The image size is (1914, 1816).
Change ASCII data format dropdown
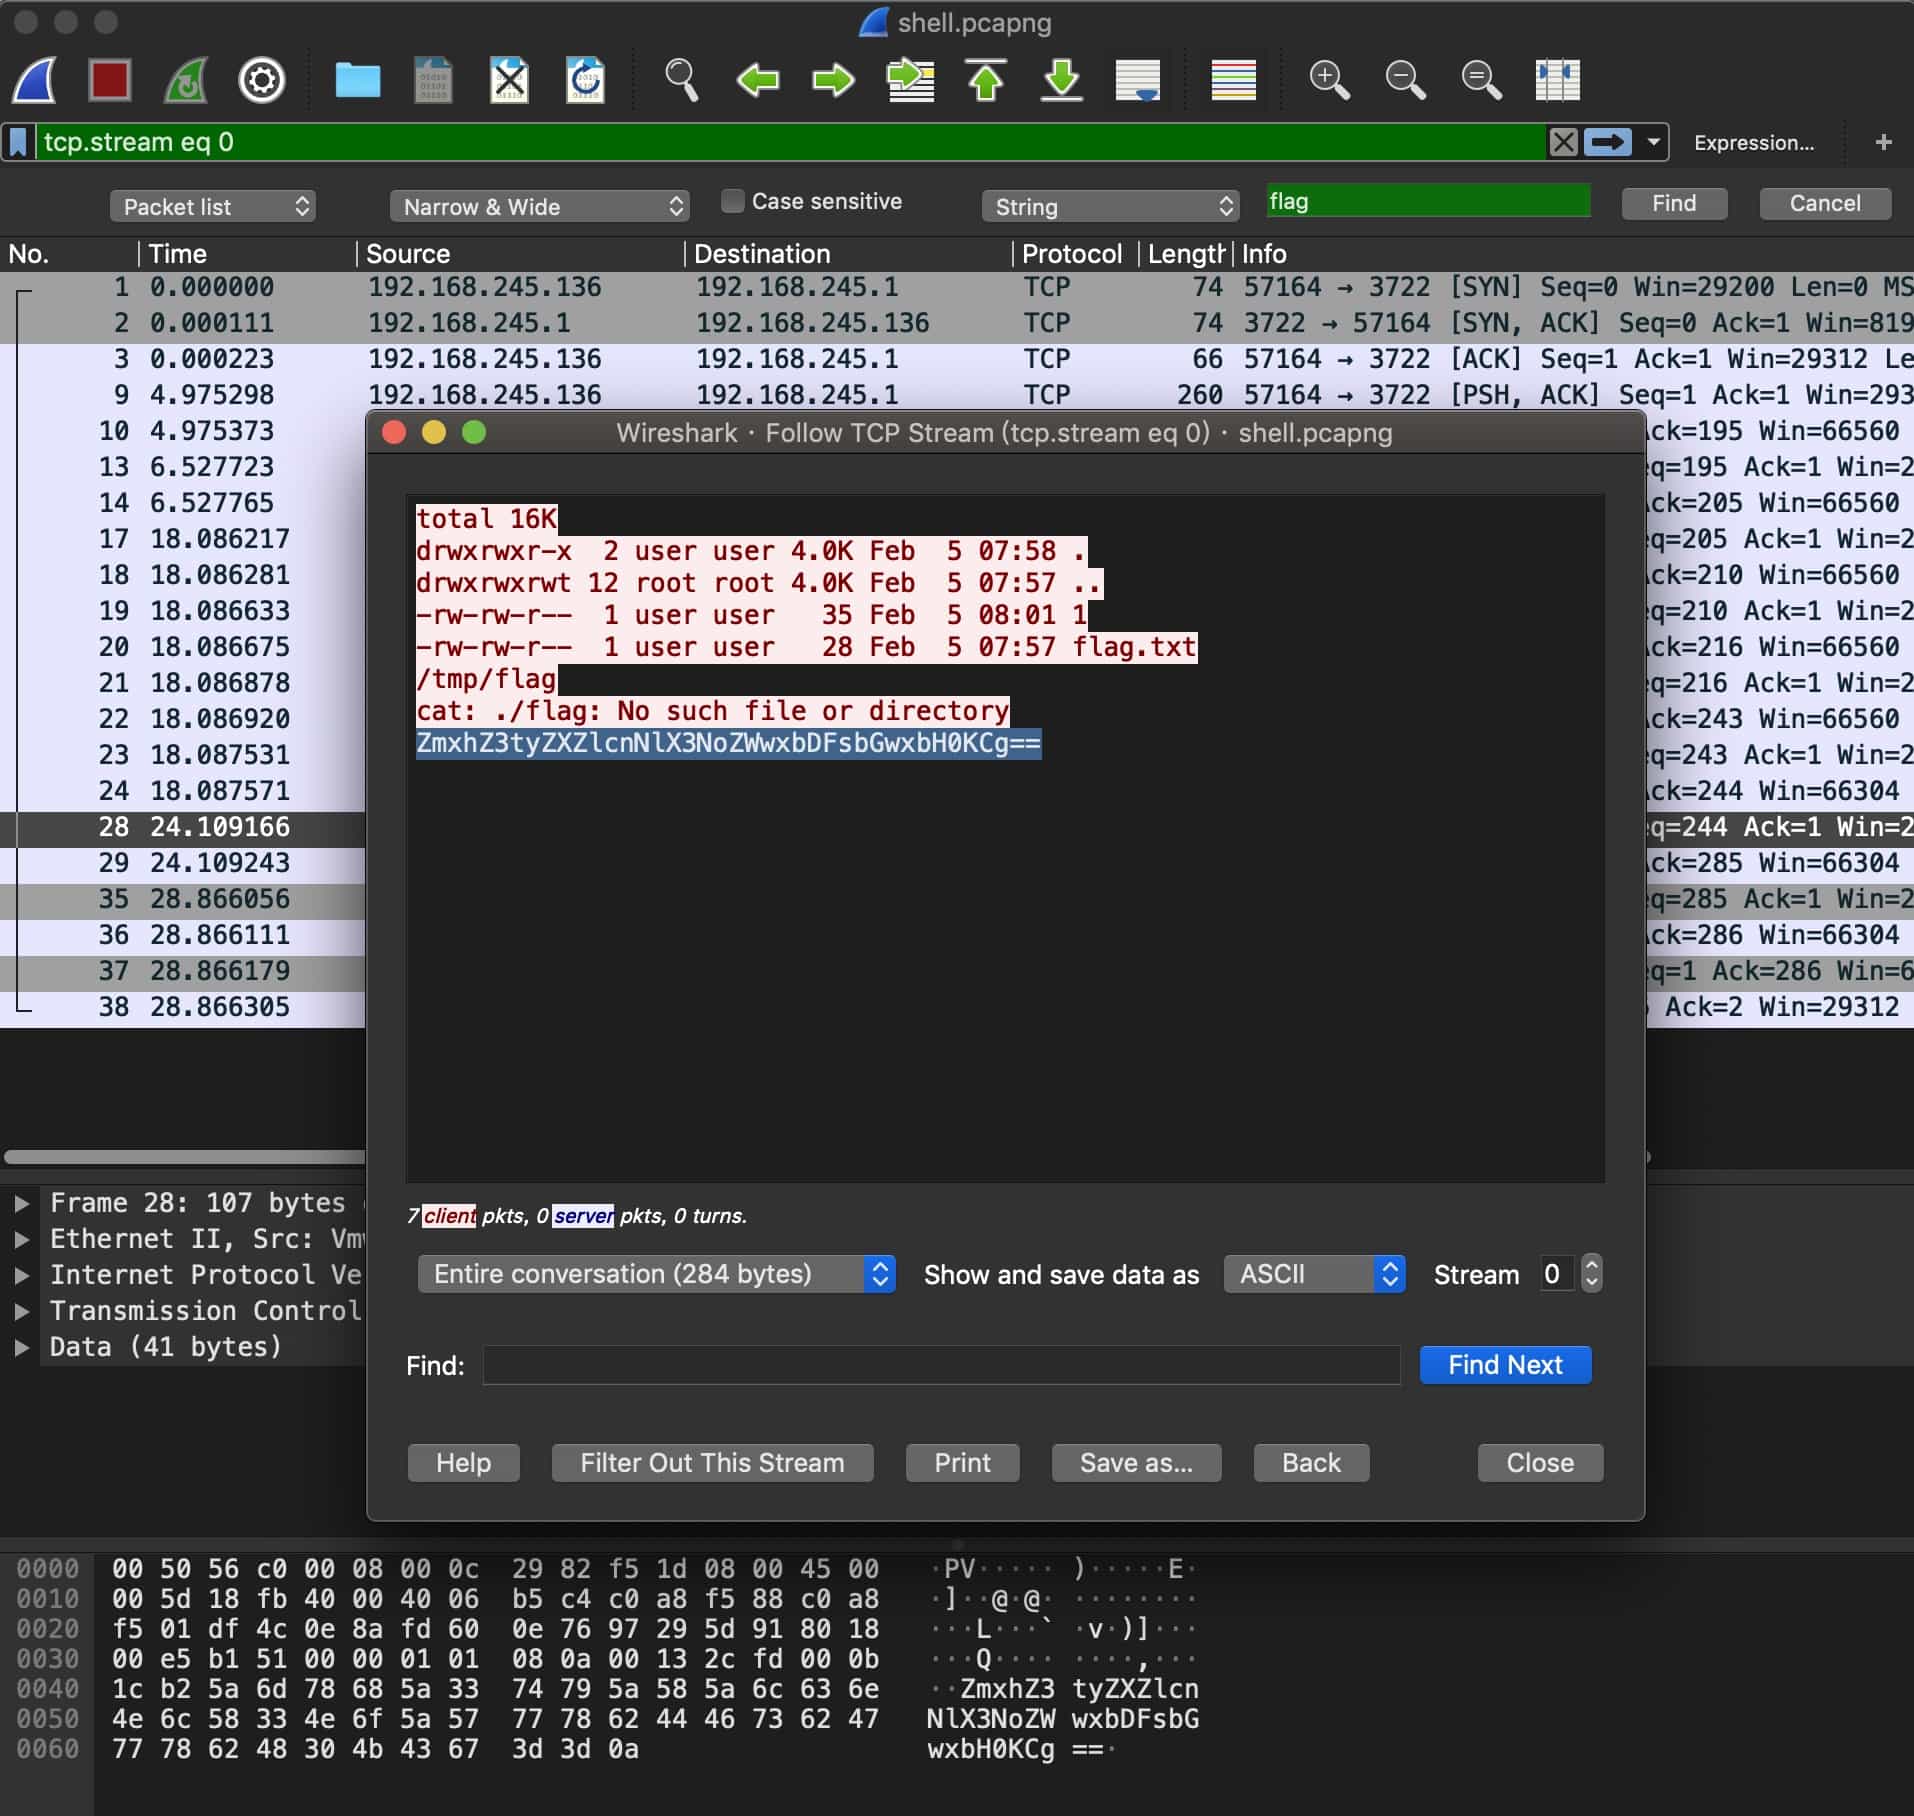[1314, 1274]
